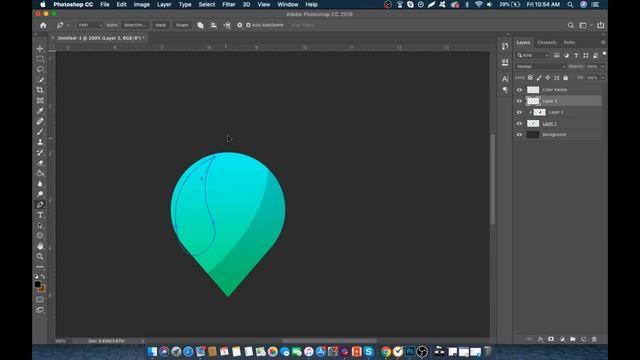Screen dimensions: 640x360
Task: Open the layer filter Kind dropdown
Action: [x=533, y=56]
